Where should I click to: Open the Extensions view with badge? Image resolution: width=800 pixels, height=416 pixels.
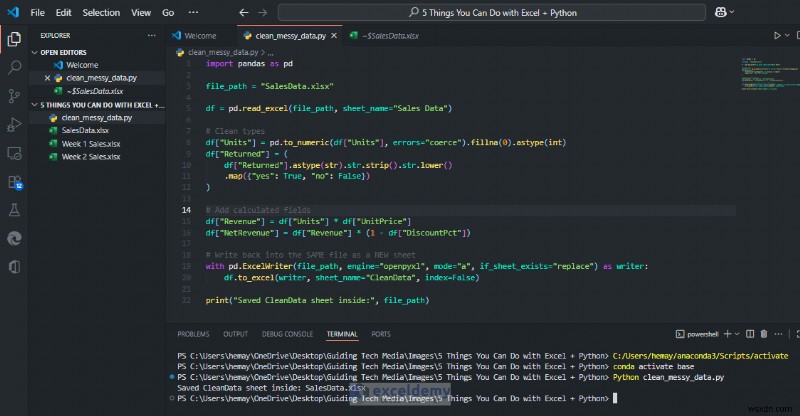click(15, 182)
